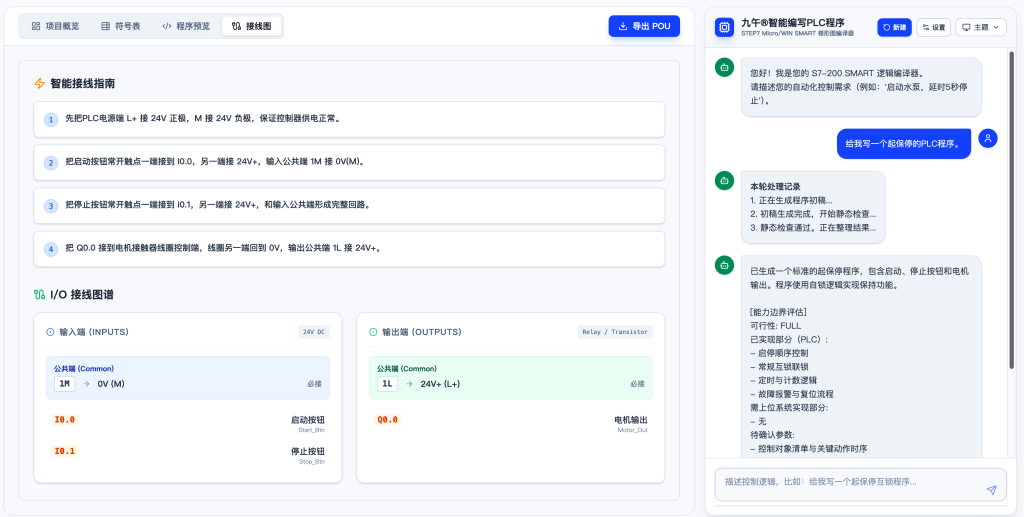
Task: Click the 24V+ (L+) common value
Action: click(x=440, y=384)
